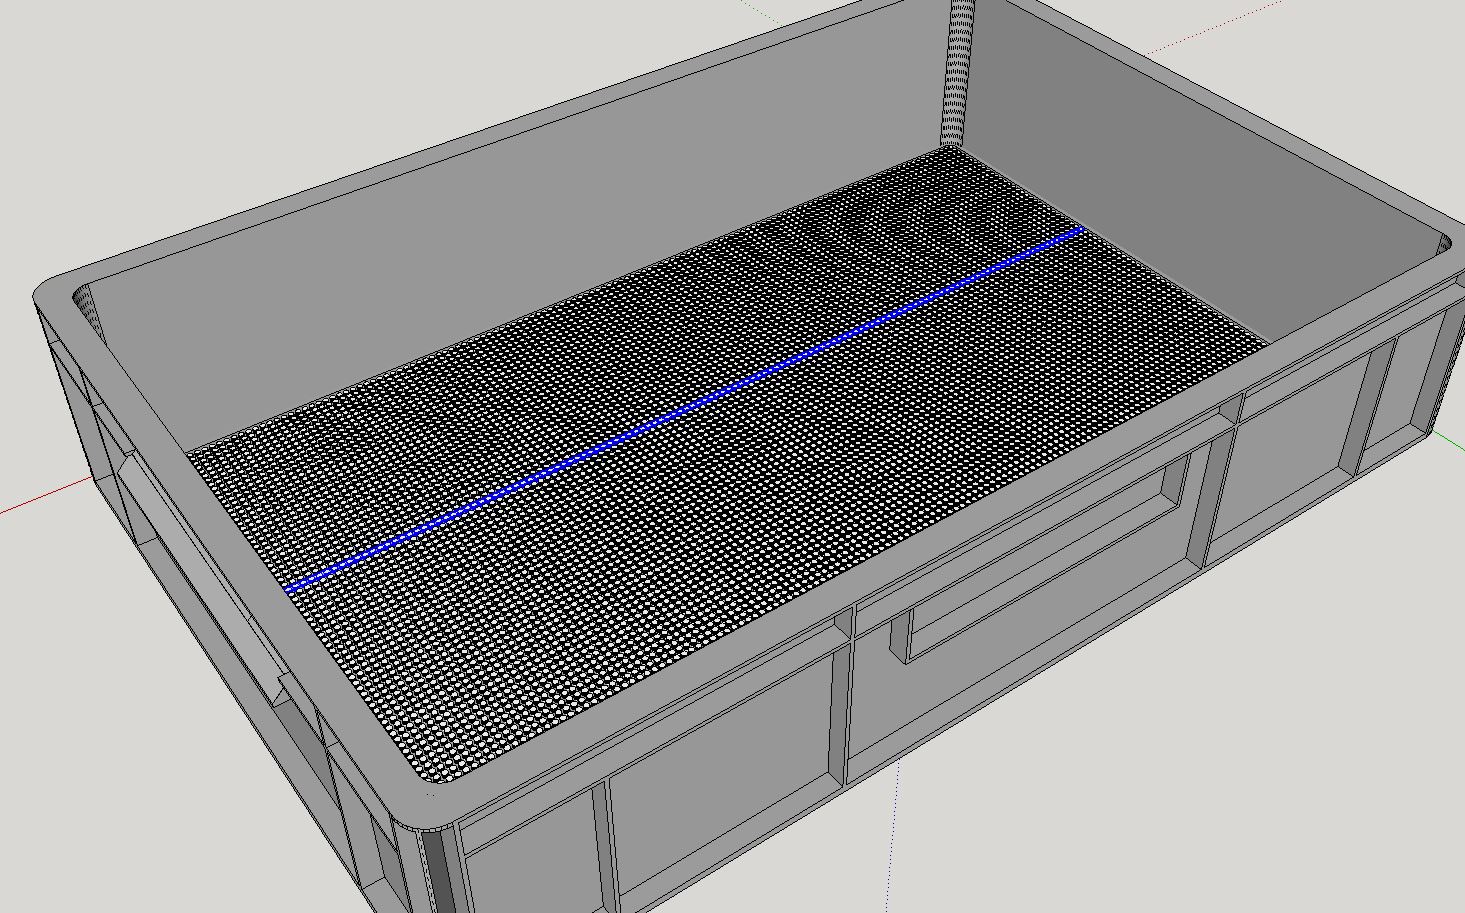Screen dimensions: 1465x913
Task: Select the blue line across the mesh floor
Action: coord(685,410)
